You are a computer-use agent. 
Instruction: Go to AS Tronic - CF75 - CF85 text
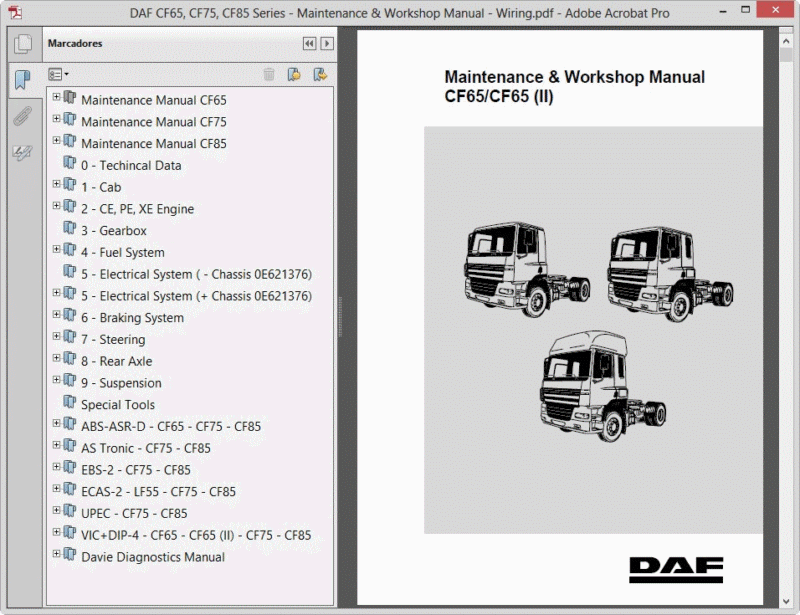point(146,448)
